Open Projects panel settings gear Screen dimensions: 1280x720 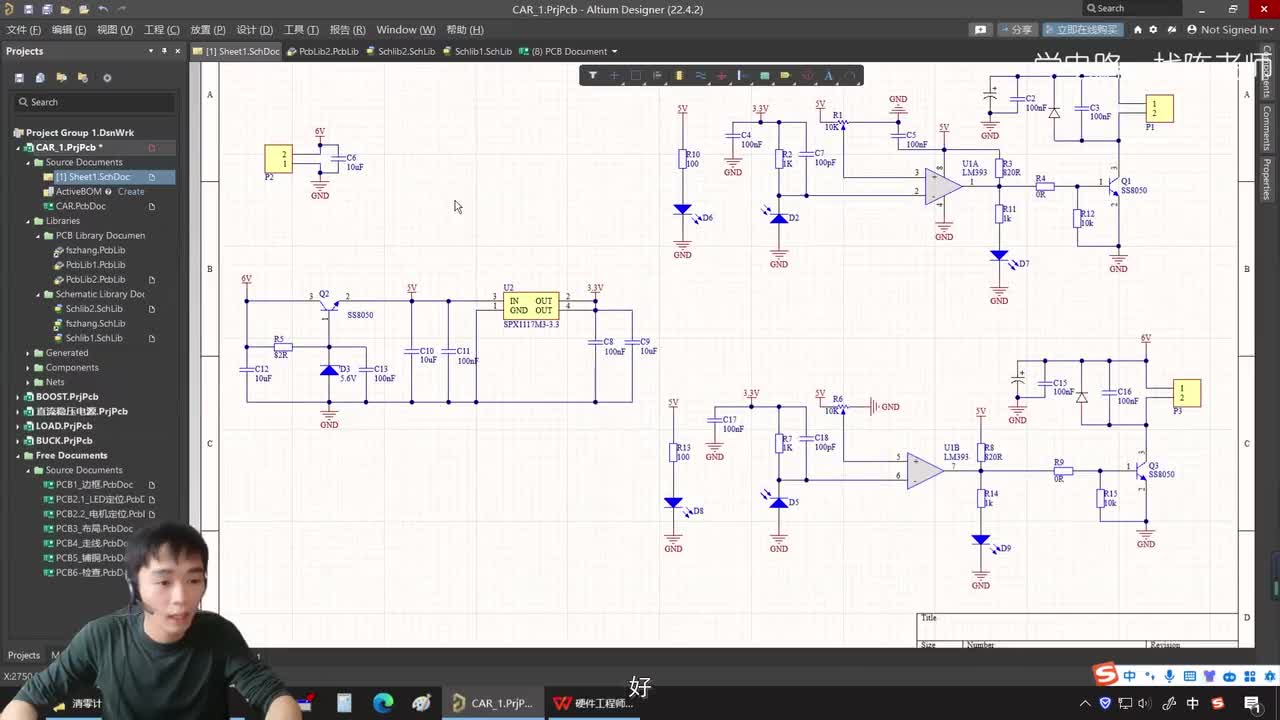click(x=107, y=77)
